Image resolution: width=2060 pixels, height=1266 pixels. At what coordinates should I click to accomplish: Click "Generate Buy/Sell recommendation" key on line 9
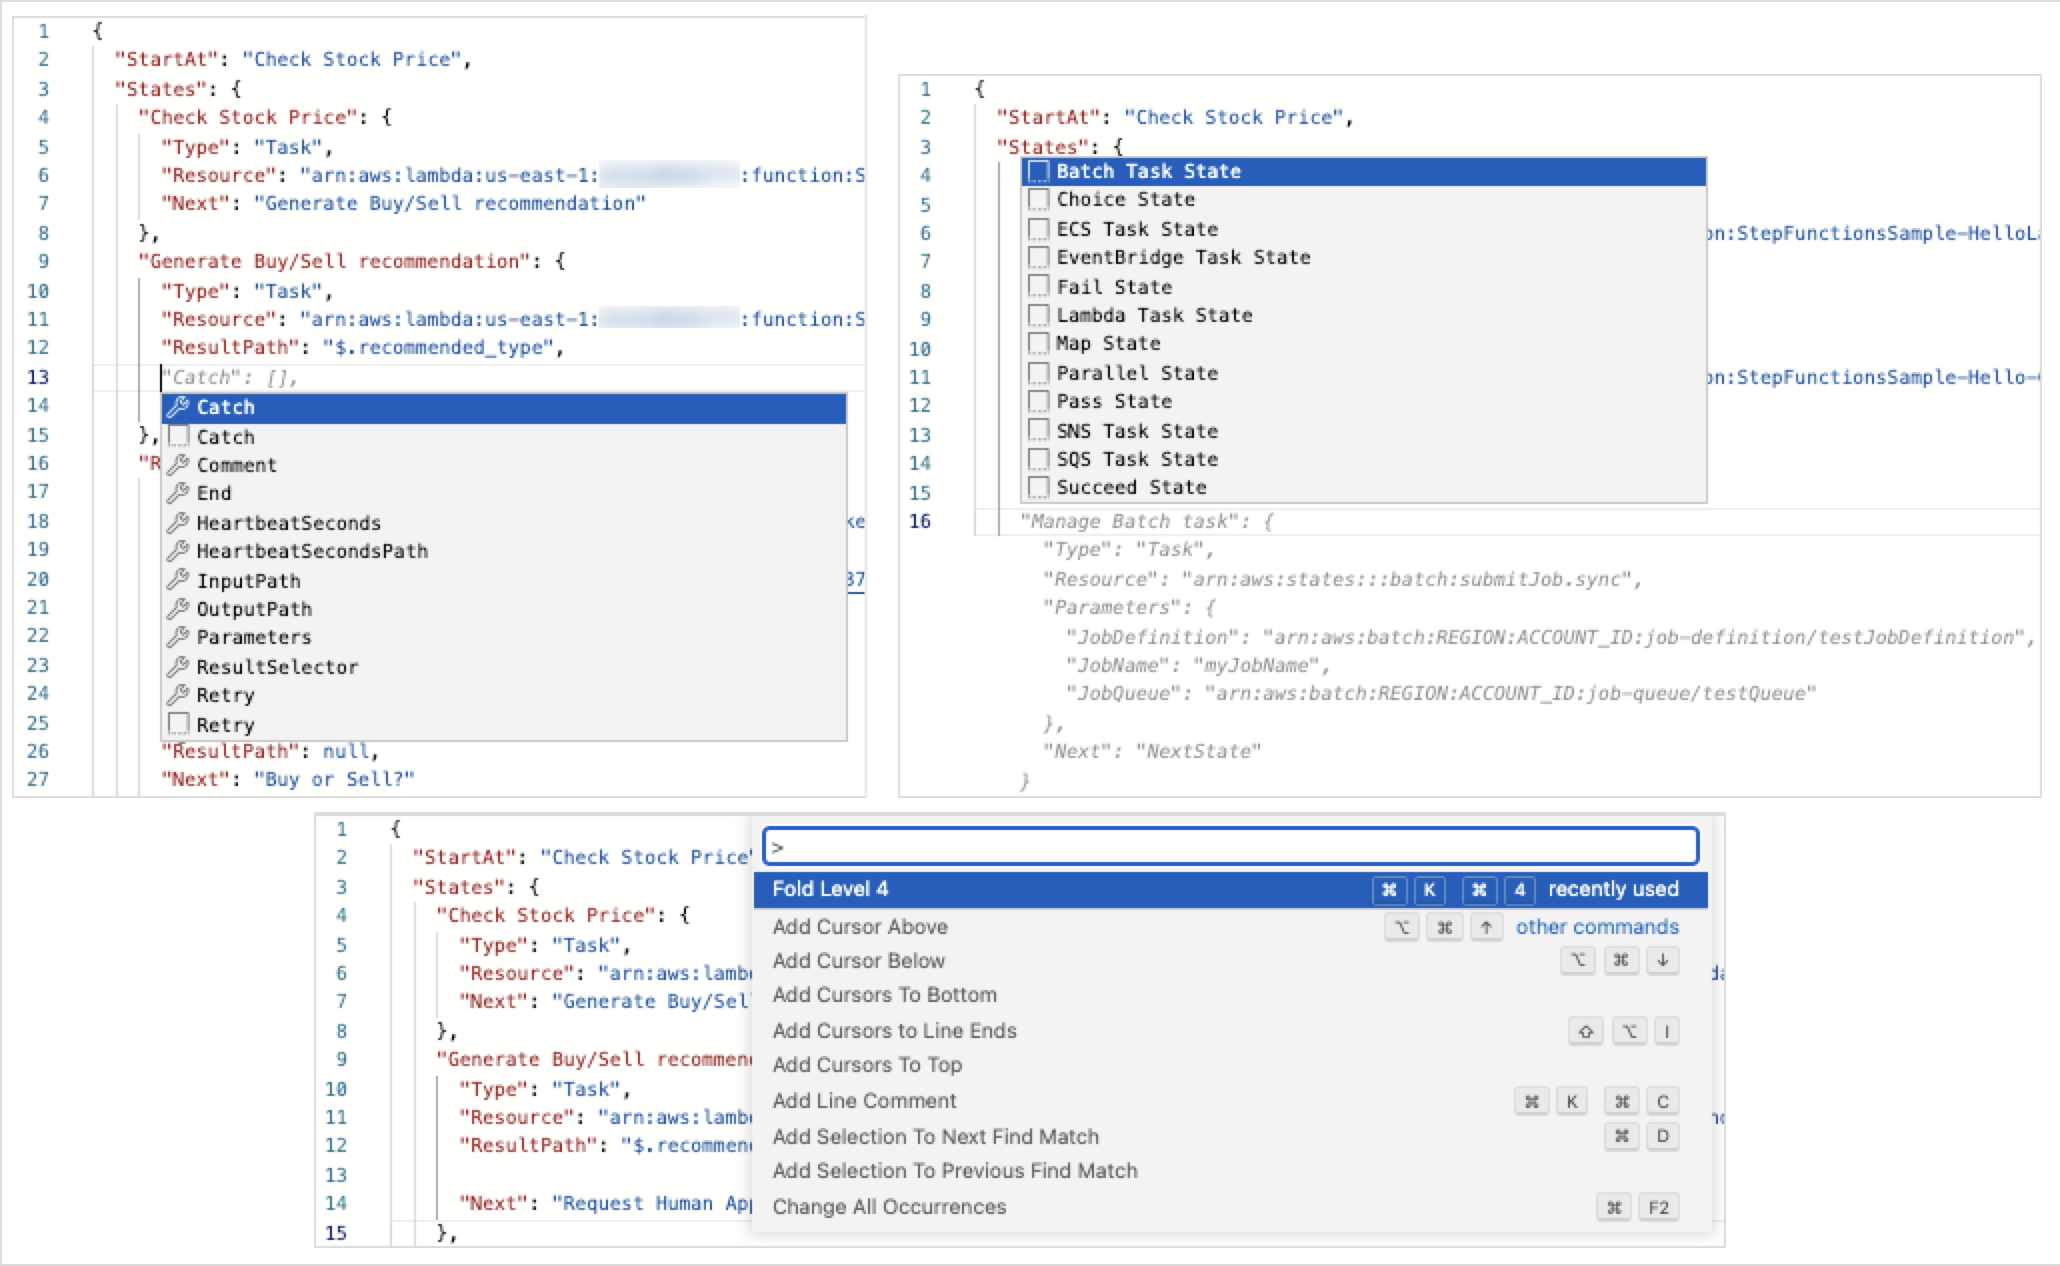click(x=335, y=261)
